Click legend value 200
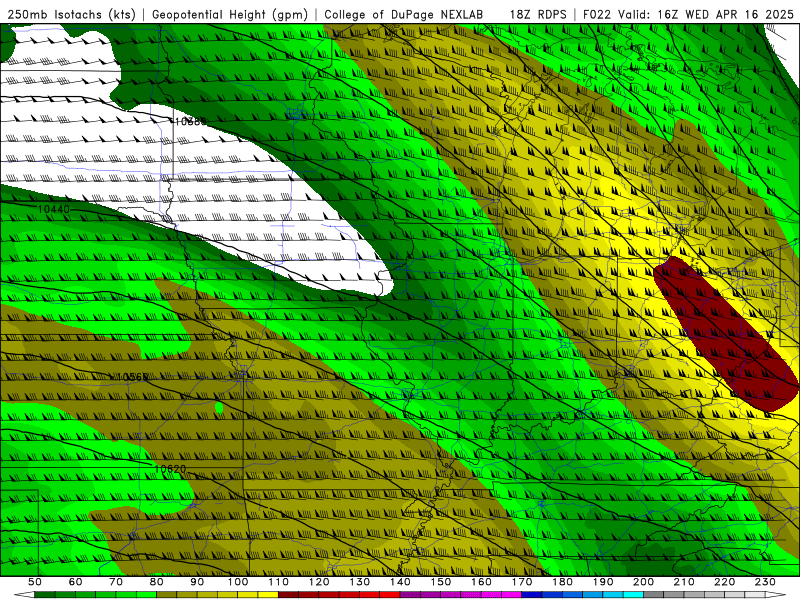Screen dimensions: 800x600 [643, 582]
